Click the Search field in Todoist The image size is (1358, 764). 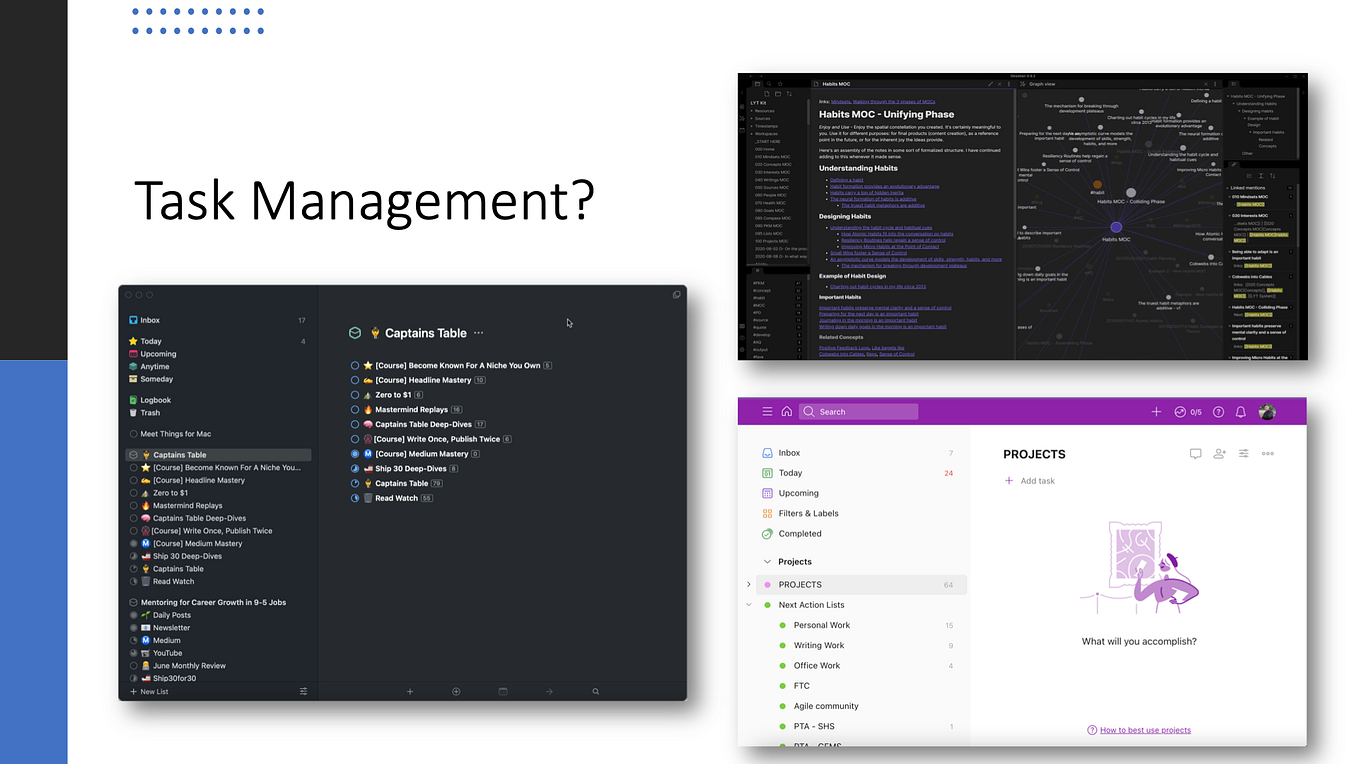[858, 411]
